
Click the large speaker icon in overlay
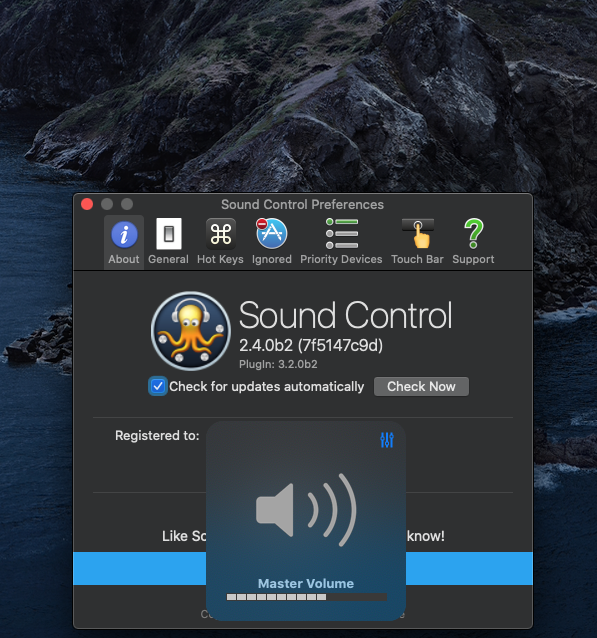[306, 510]
